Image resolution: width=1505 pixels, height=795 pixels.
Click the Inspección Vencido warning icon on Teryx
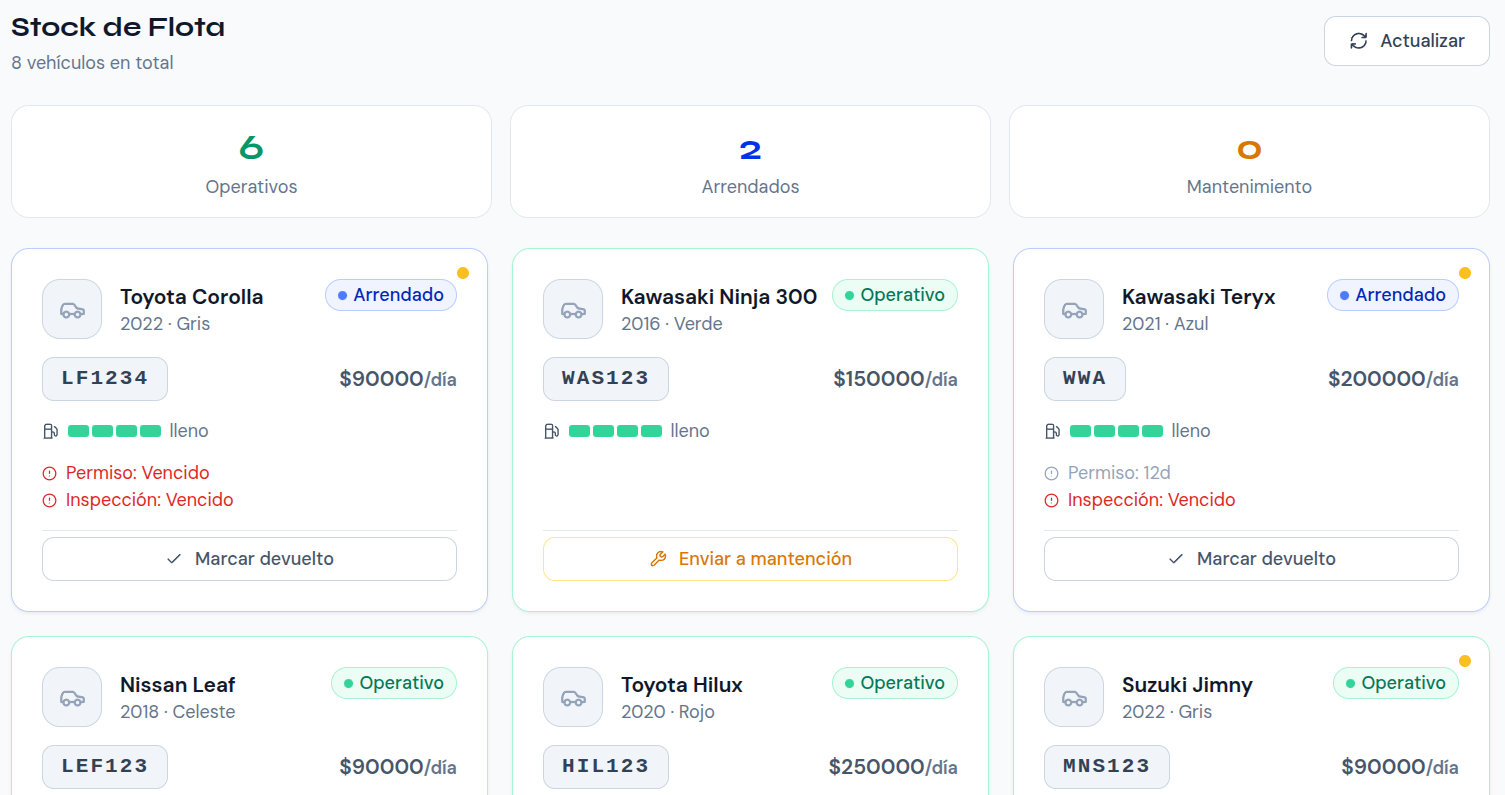click(x=1051, y=500)
